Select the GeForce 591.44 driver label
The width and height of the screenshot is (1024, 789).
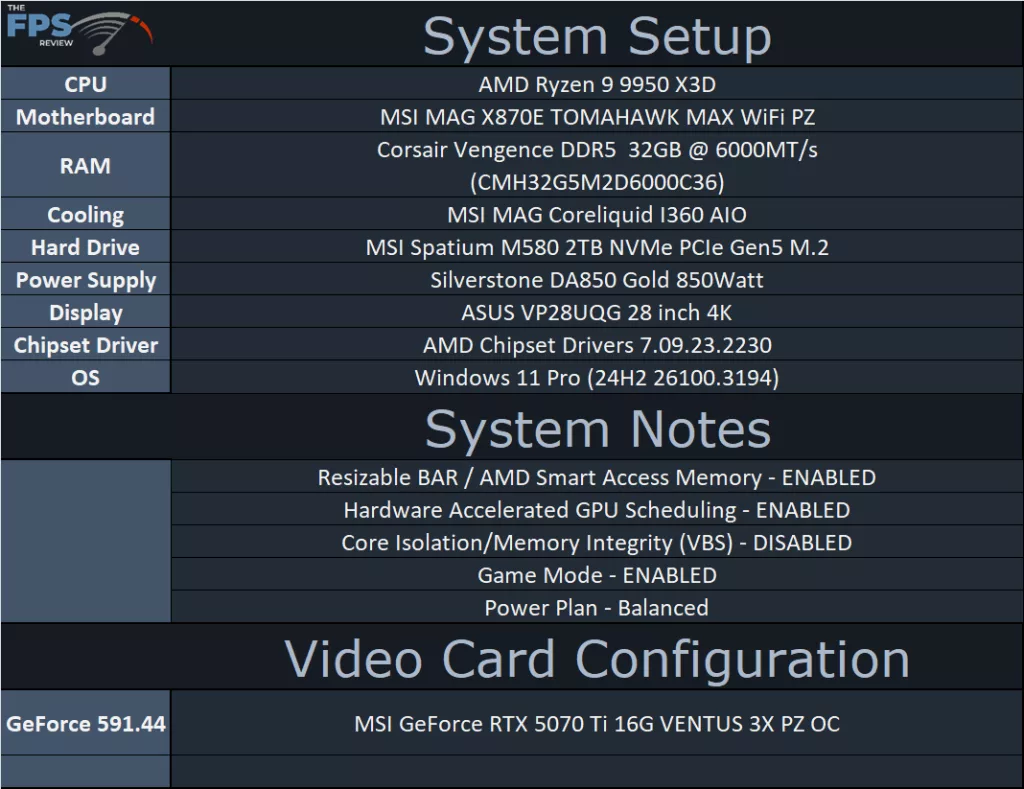coord(86,723)
